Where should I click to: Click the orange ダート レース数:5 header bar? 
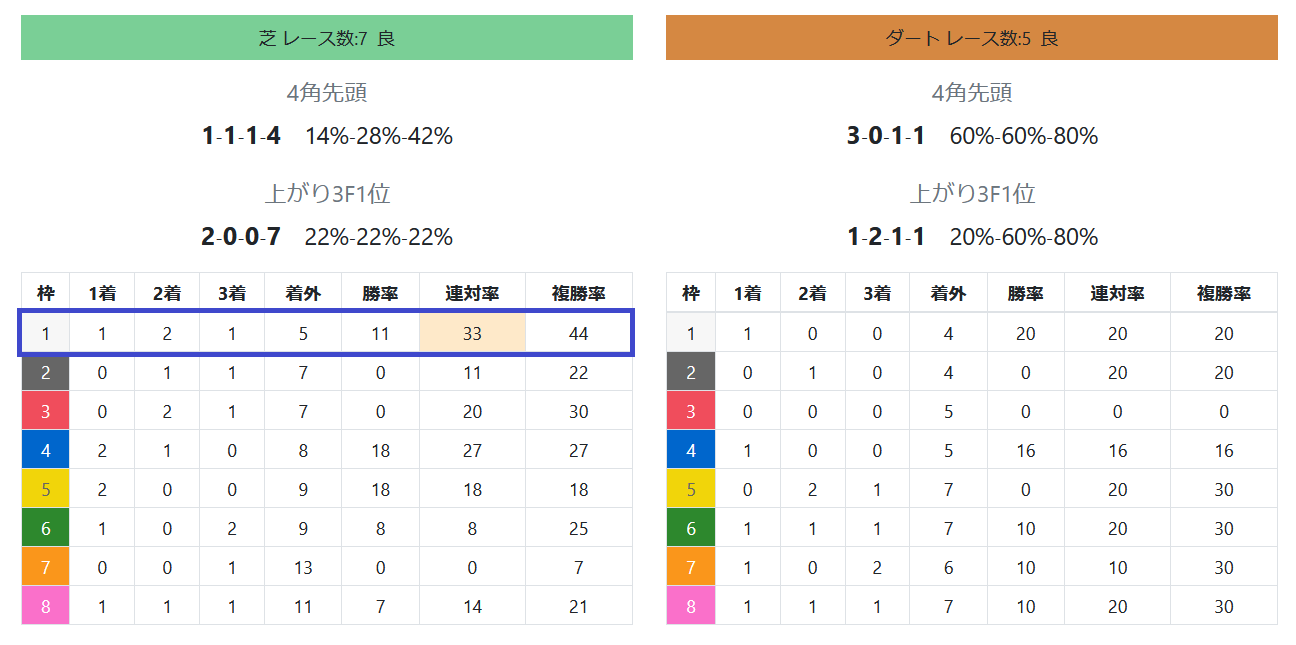point(972,38)
